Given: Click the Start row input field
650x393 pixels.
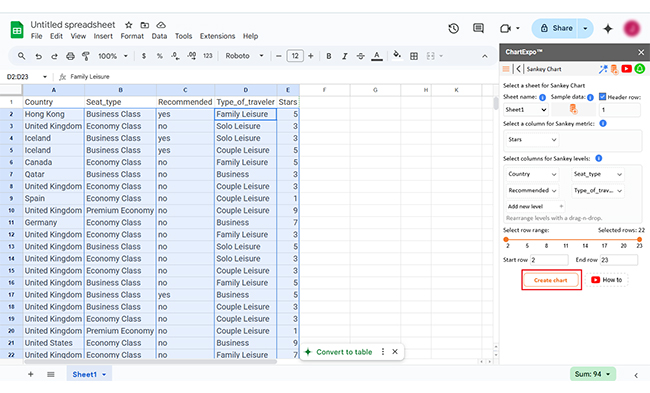Looking at the screenshot, I should coord(549,260).
